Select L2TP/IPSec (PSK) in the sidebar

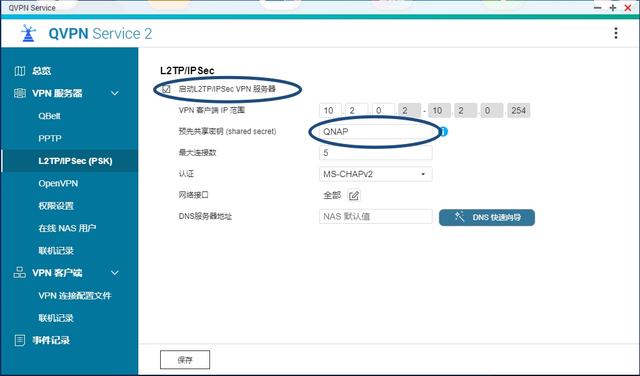[69, 161]
